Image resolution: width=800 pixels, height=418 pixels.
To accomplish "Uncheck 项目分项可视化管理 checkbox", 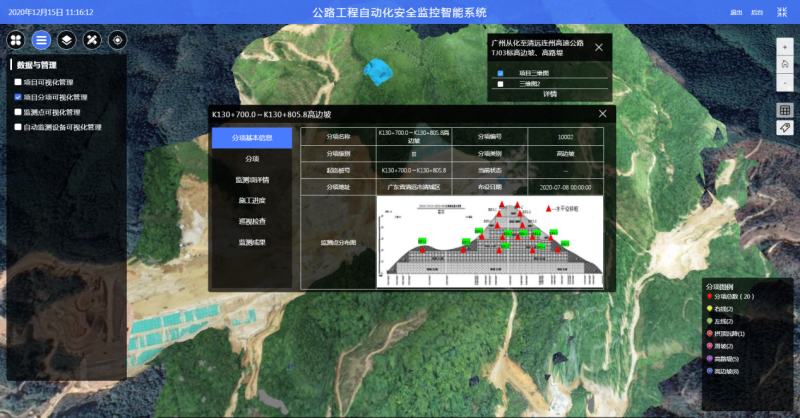I will point(17,97).
